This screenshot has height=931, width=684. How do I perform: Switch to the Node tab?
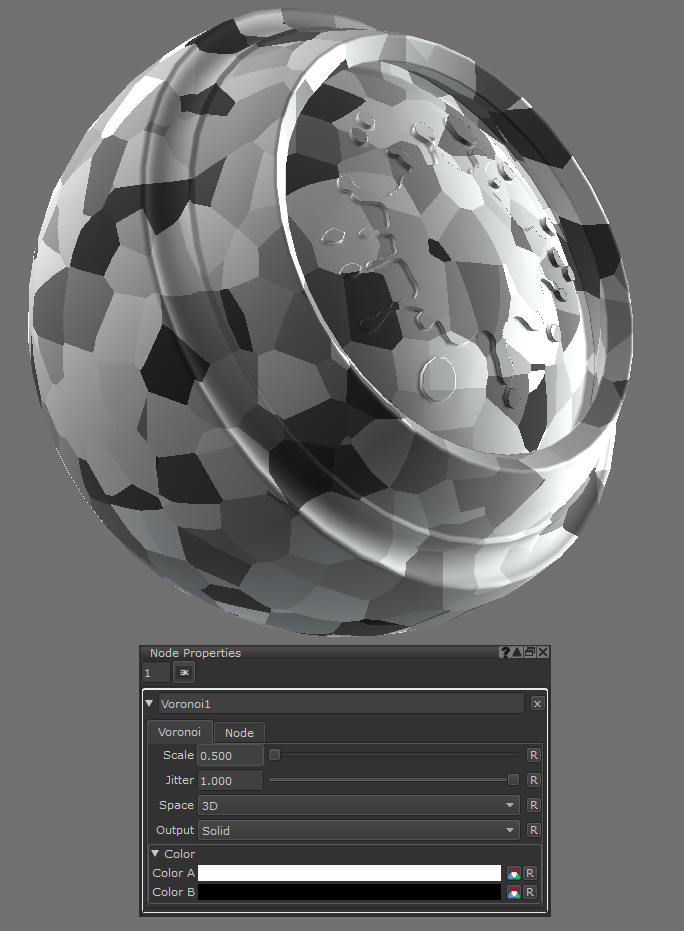(x=239, y=732)
